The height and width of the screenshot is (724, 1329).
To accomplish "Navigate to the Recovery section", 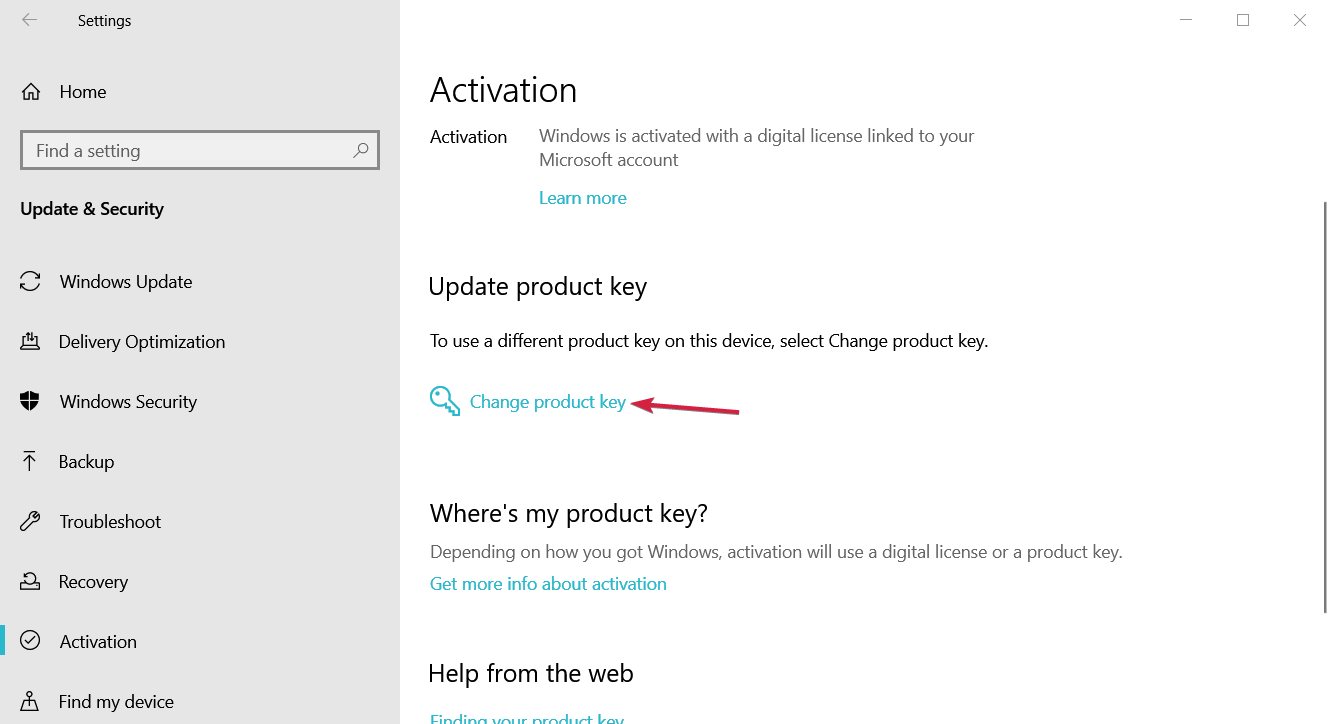I will pos(94,581).
